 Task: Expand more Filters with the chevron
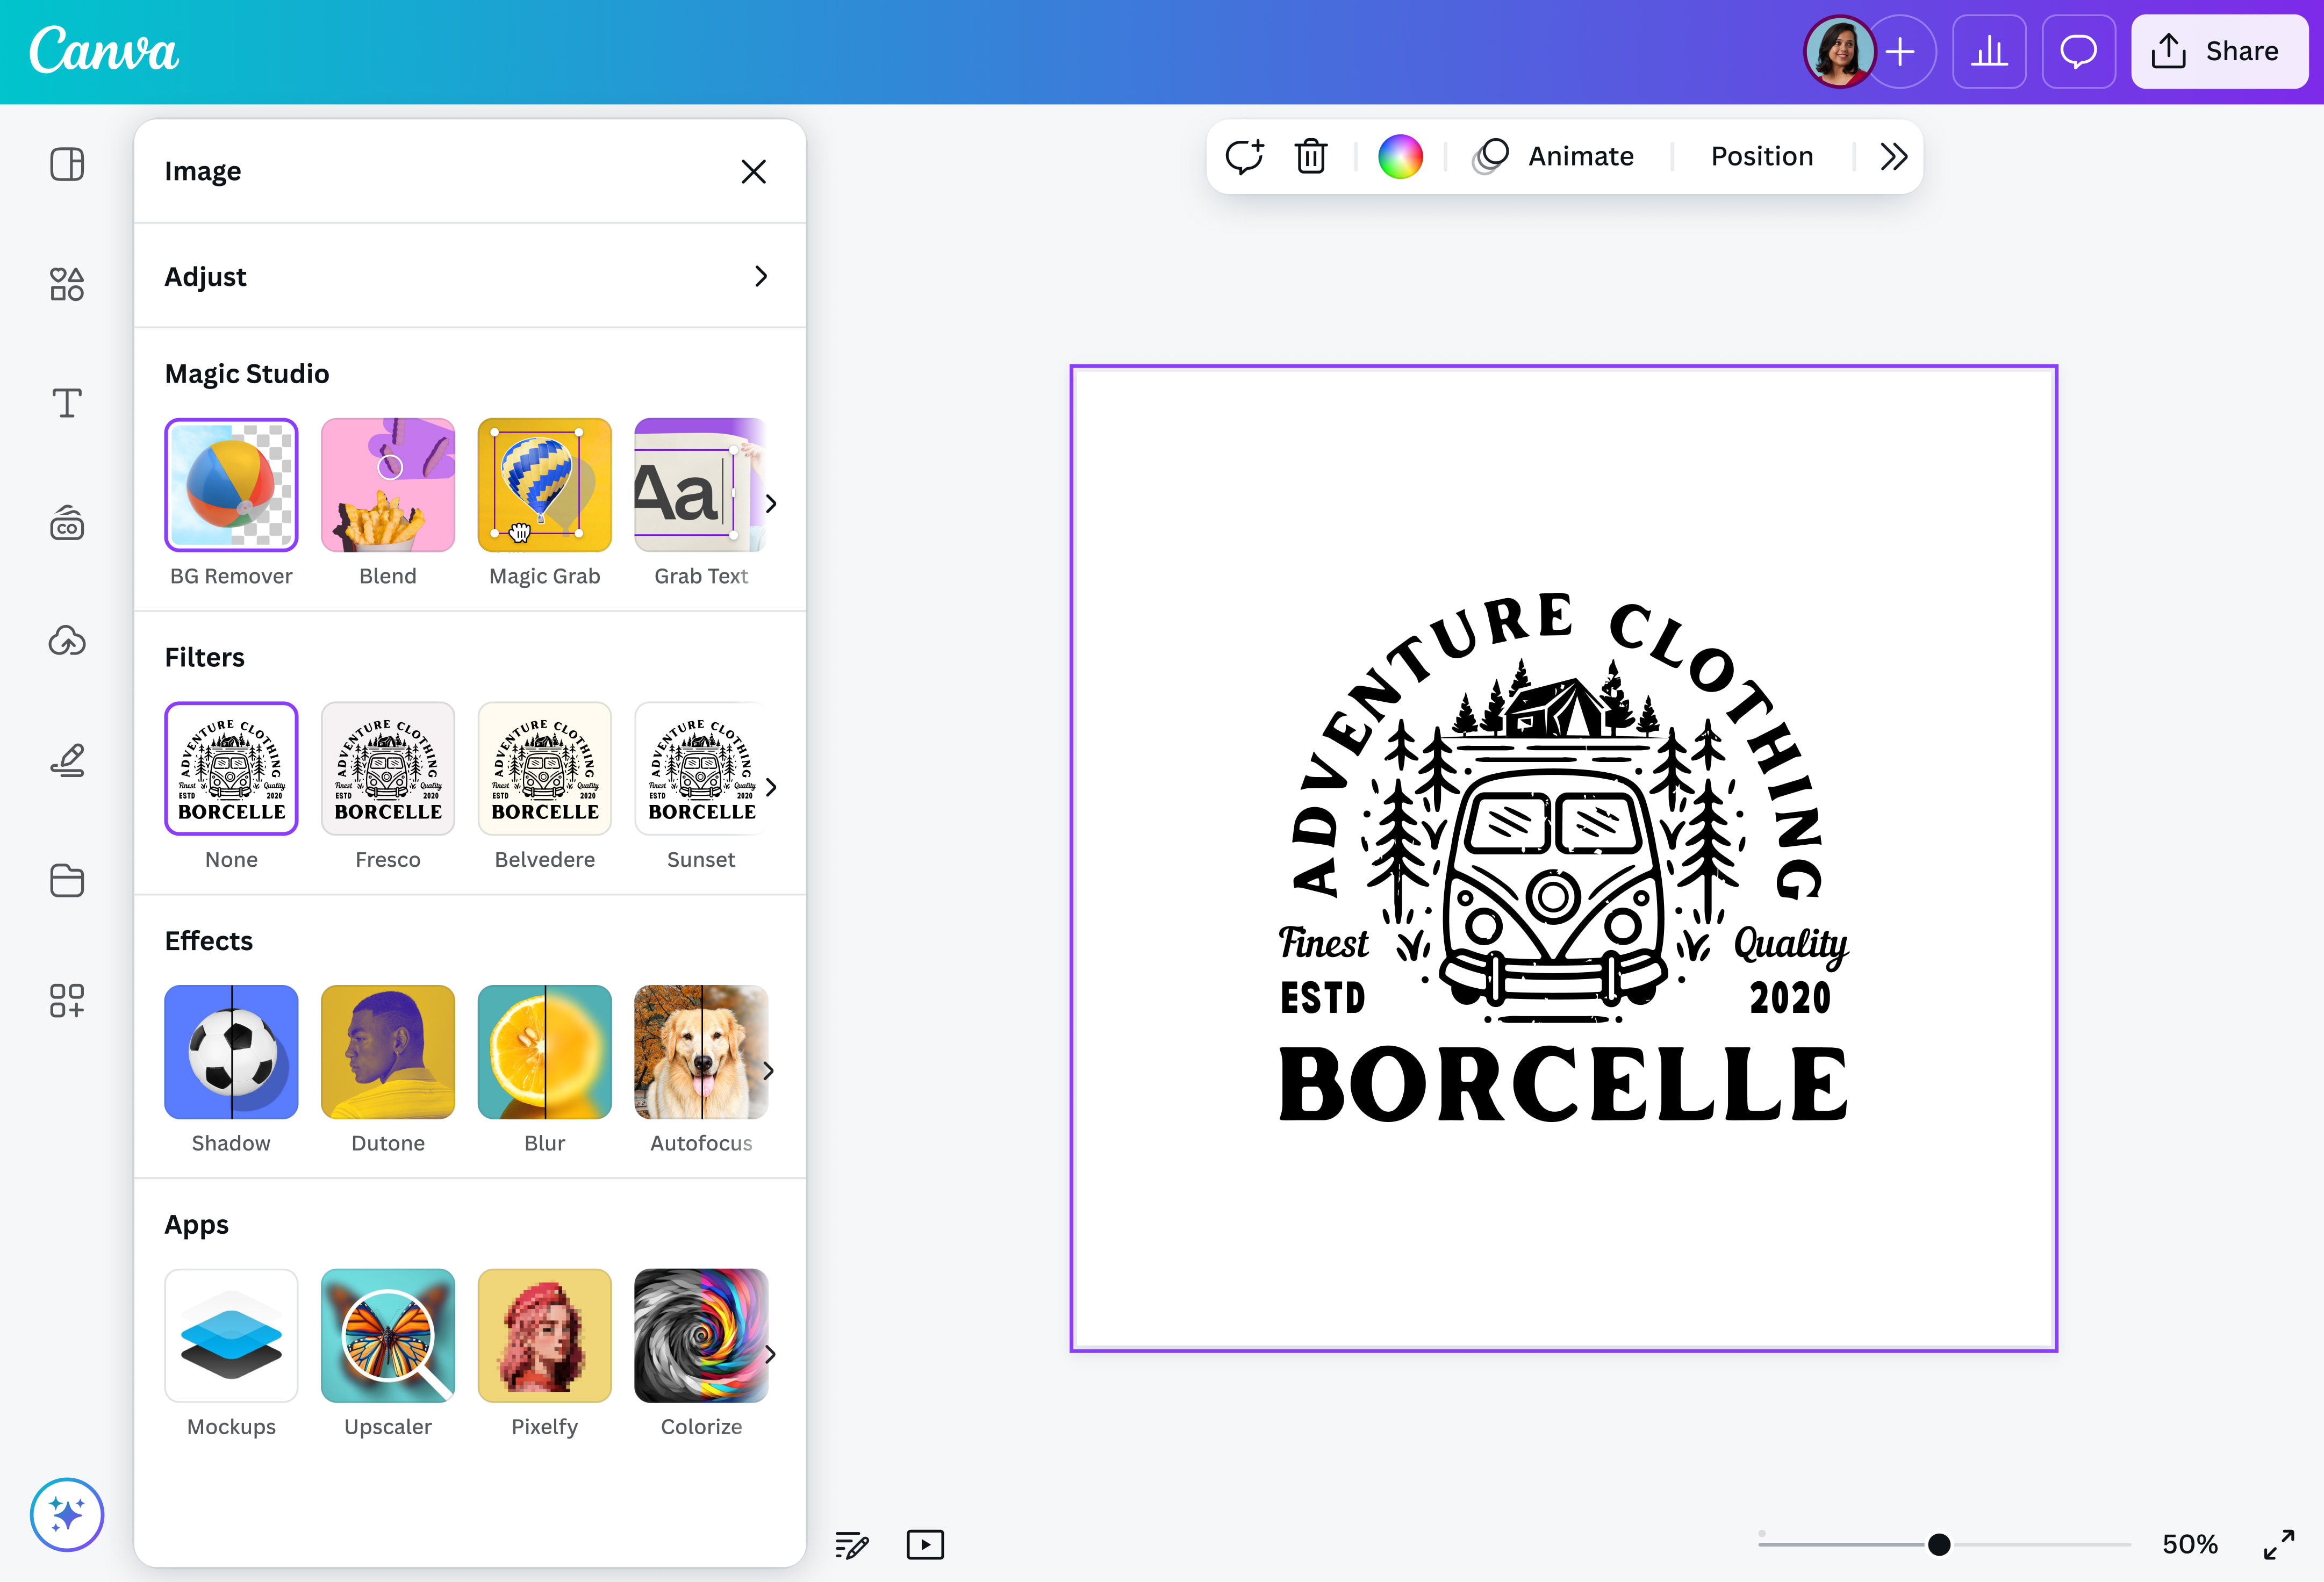pyautogui.click(x=770, y=787)
